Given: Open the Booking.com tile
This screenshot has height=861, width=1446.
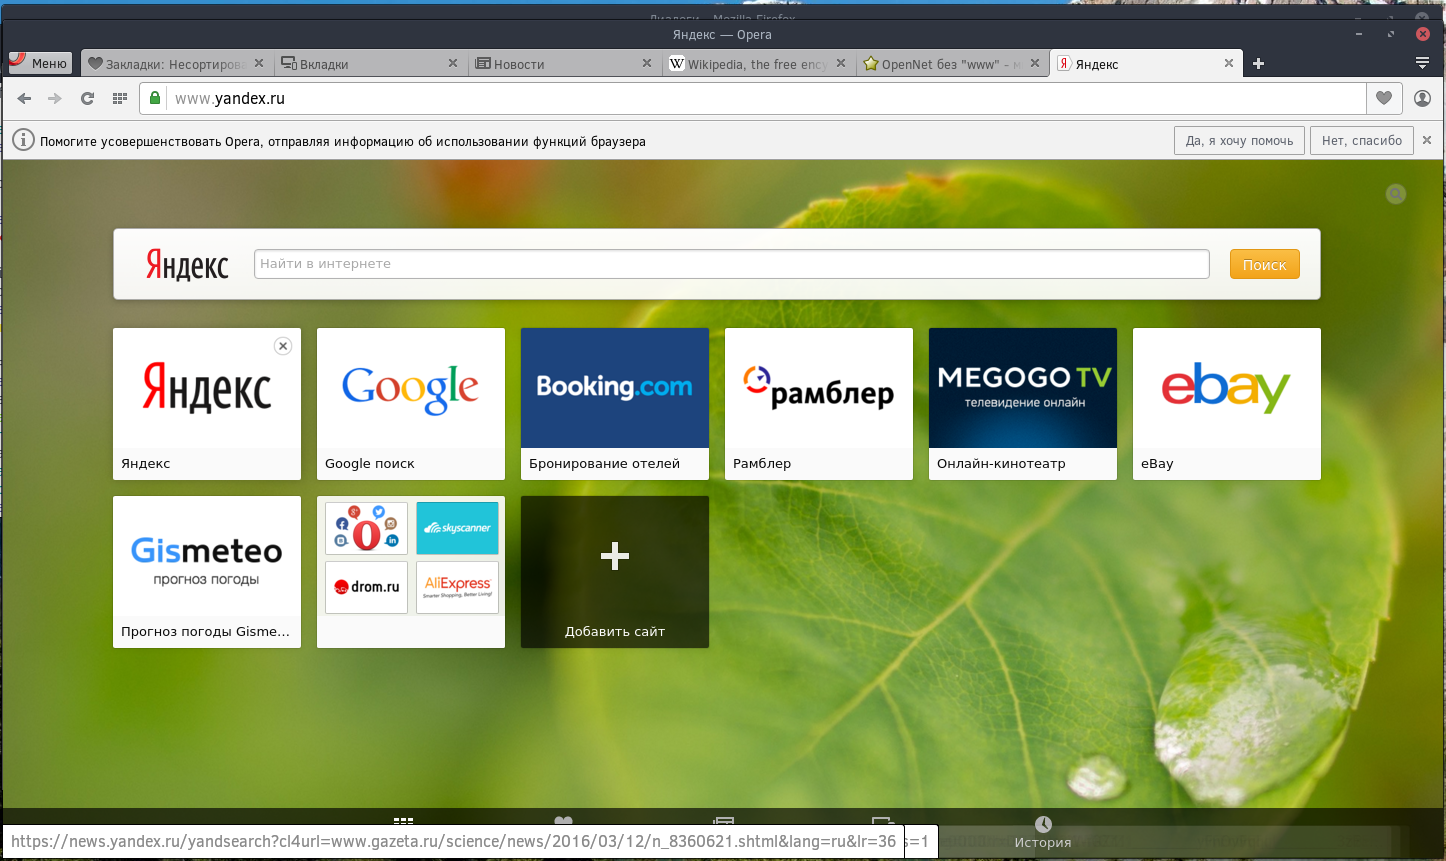Looking at the screenshot, I should coord(615,404).
